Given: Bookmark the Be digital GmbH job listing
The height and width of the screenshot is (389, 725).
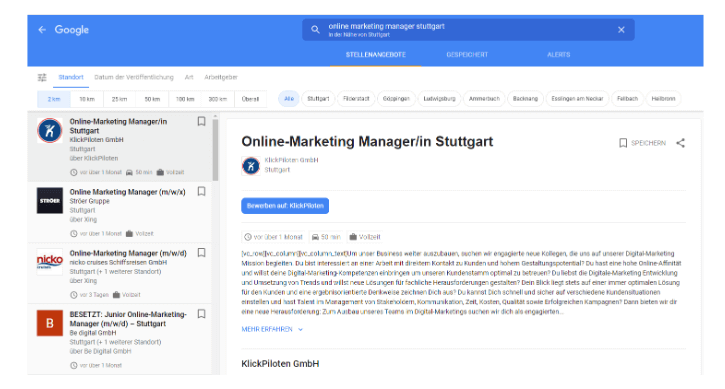Looking at the screenshot, I should point(201,314).
